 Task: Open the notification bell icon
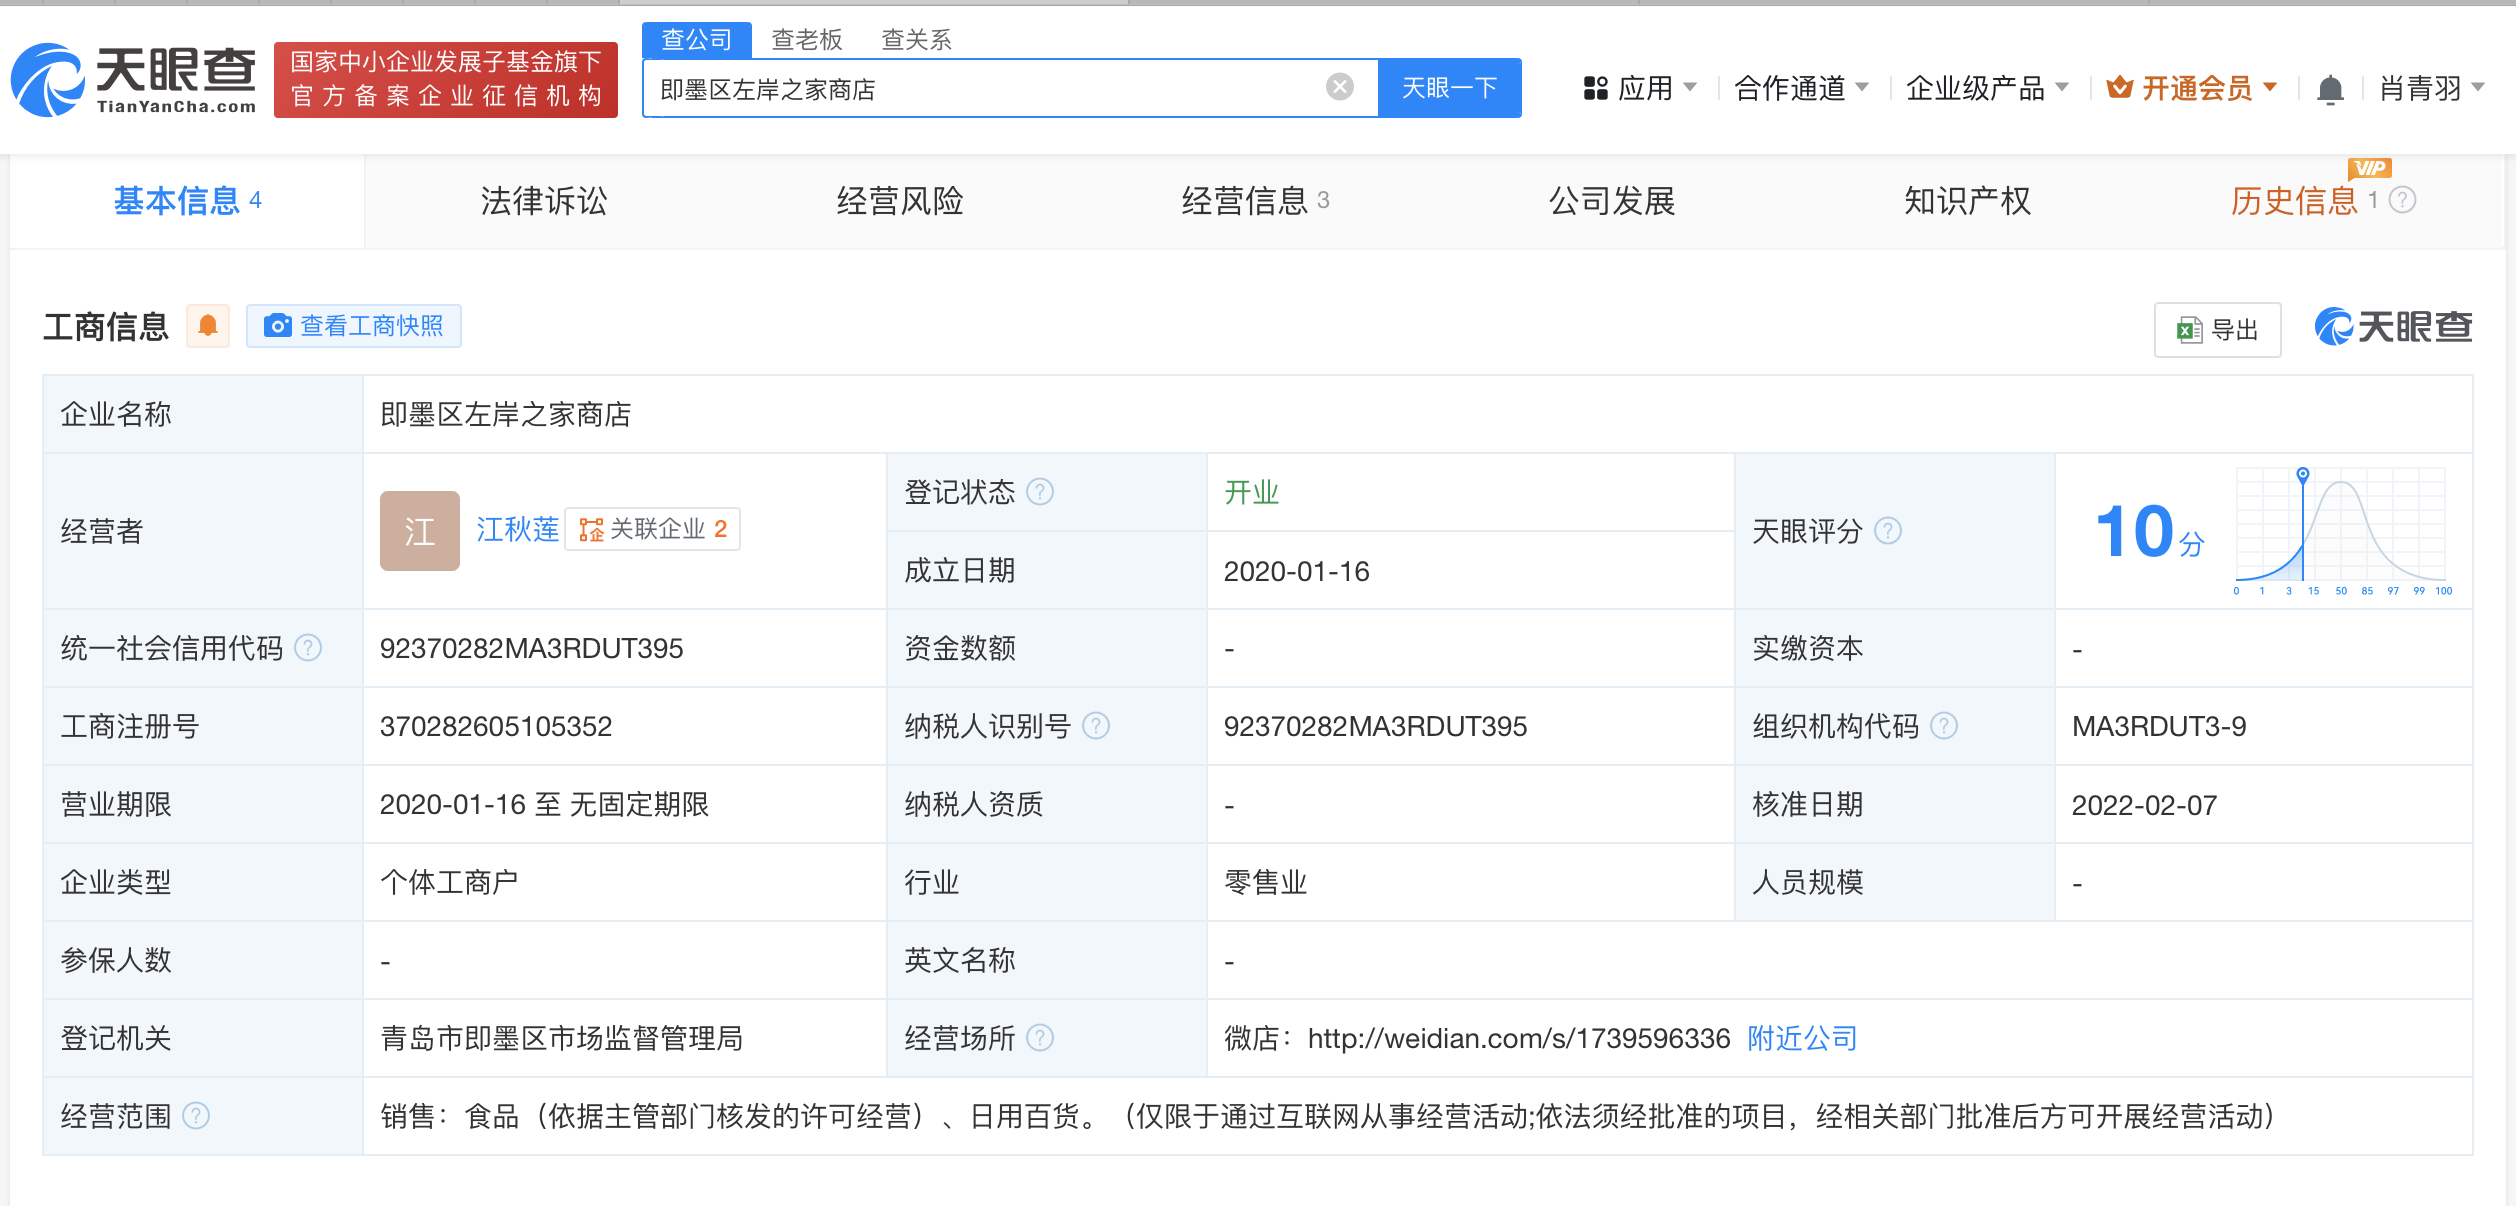pos(2332,88)
